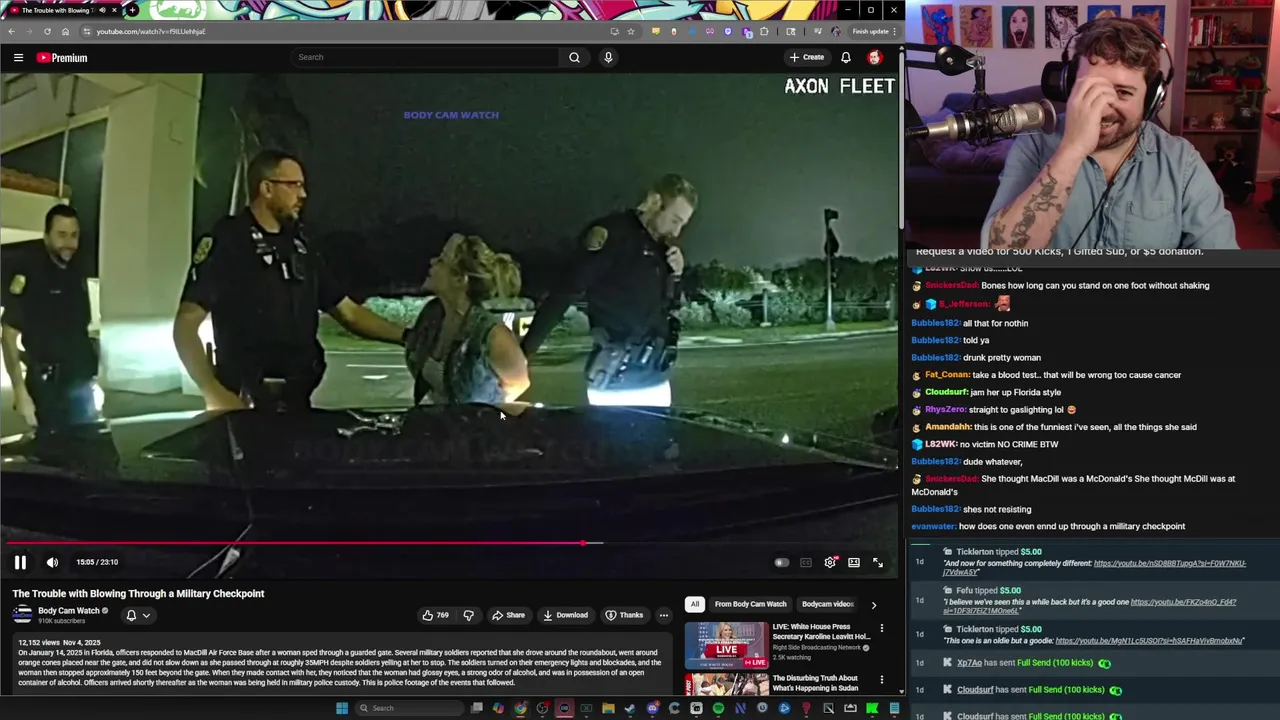The width and height of the screenshot is (1280, 720).
Task: Open File Explorer from the taskbar
Action: click(608, 708)
